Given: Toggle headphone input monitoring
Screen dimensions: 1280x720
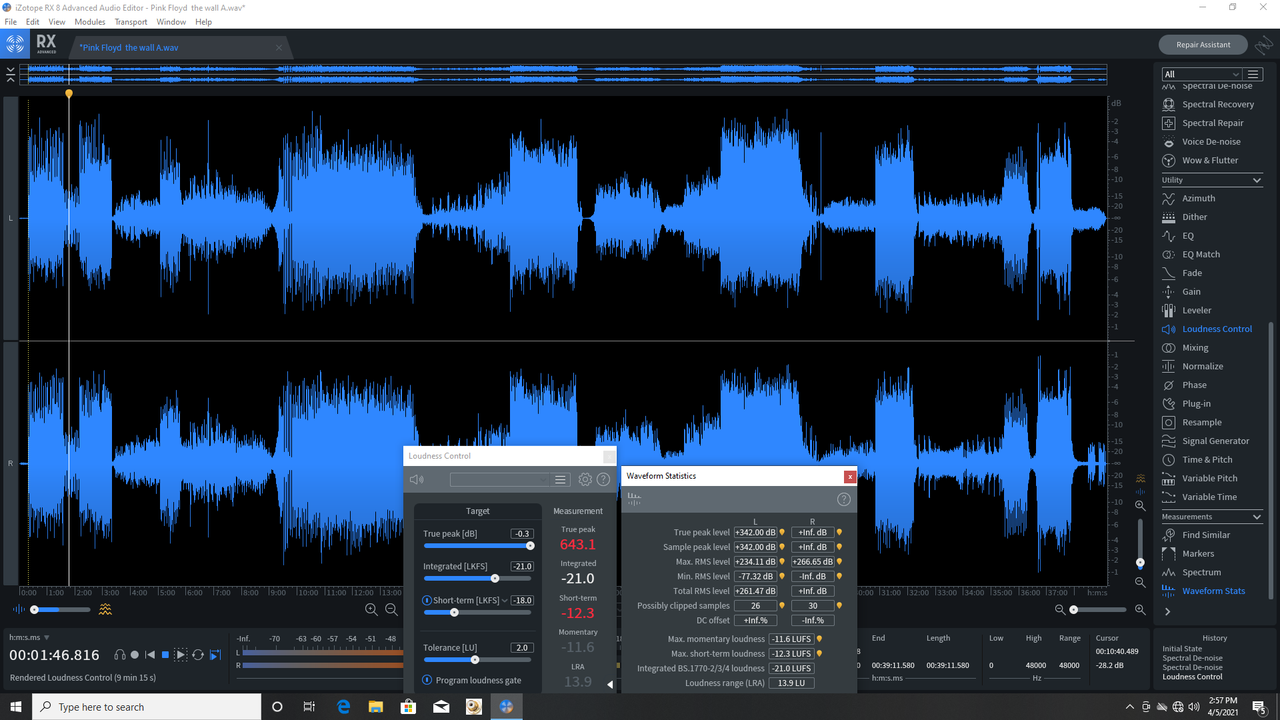Looking at the screenshot, I should 120,655.
